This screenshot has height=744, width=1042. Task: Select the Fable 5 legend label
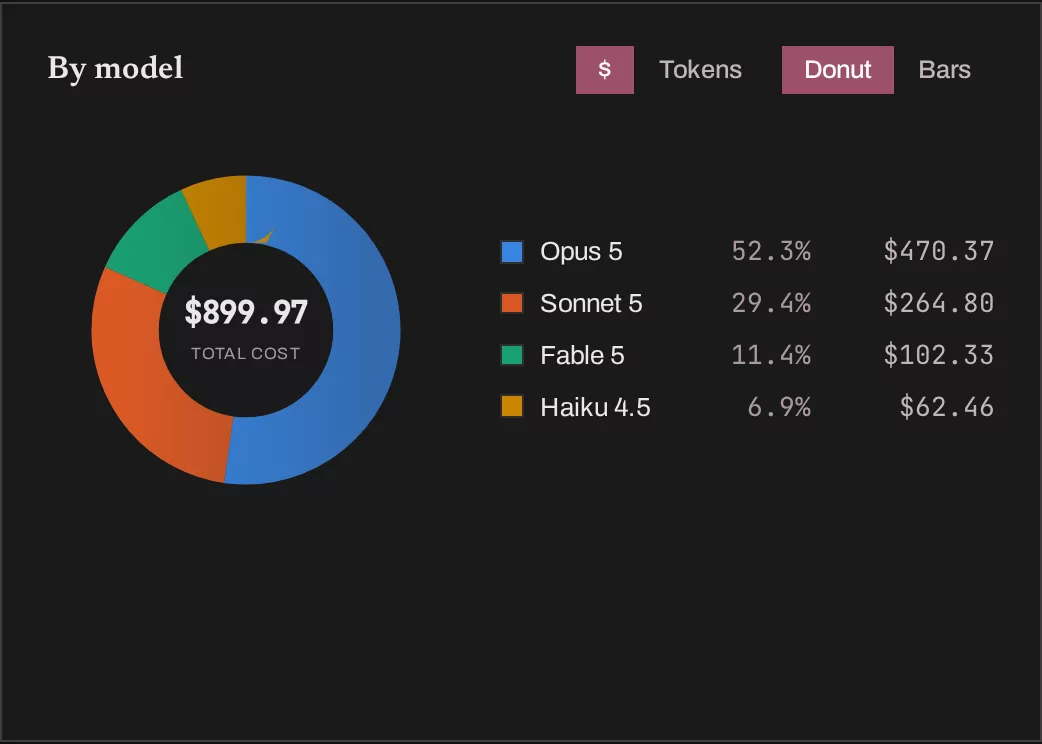pos(582,355)
